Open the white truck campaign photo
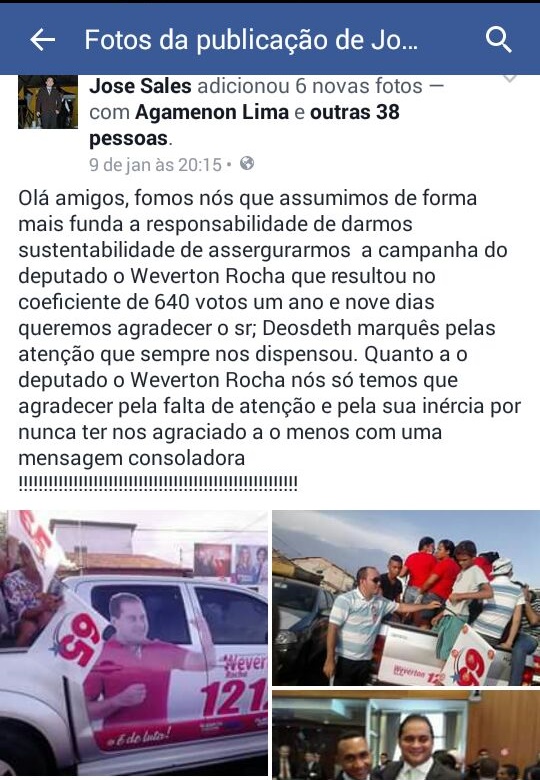 (x=134, y=642)
